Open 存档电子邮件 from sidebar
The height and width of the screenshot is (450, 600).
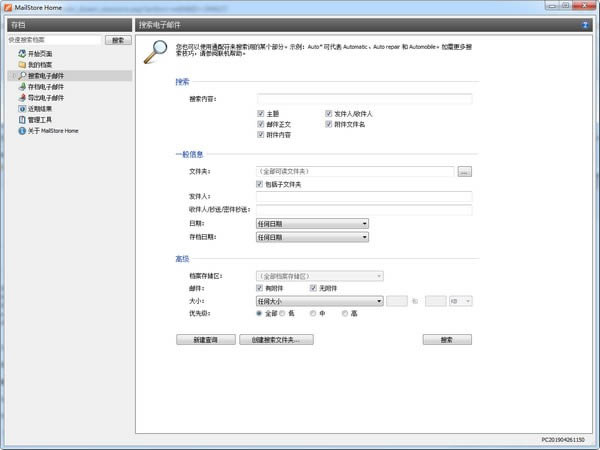click(45, 87)
